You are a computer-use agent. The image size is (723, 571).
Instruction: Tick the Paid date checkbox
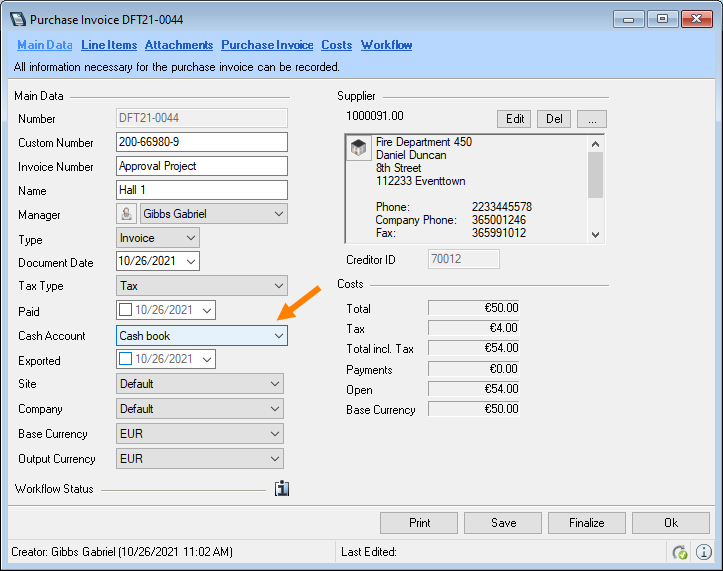[126, 311]
